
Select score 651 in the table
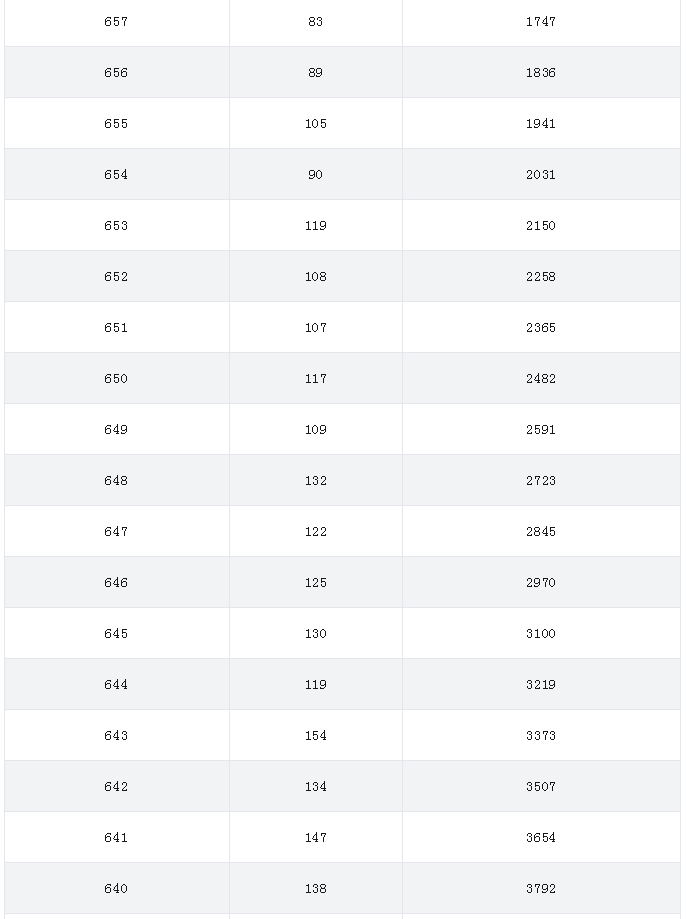coord(116,328)
